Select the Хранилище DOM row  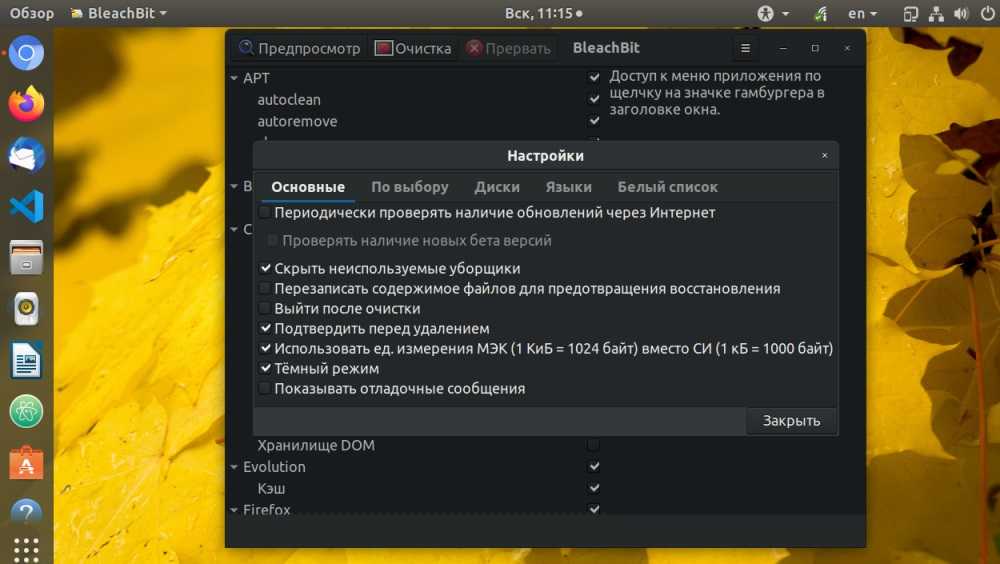pos(415,445)
